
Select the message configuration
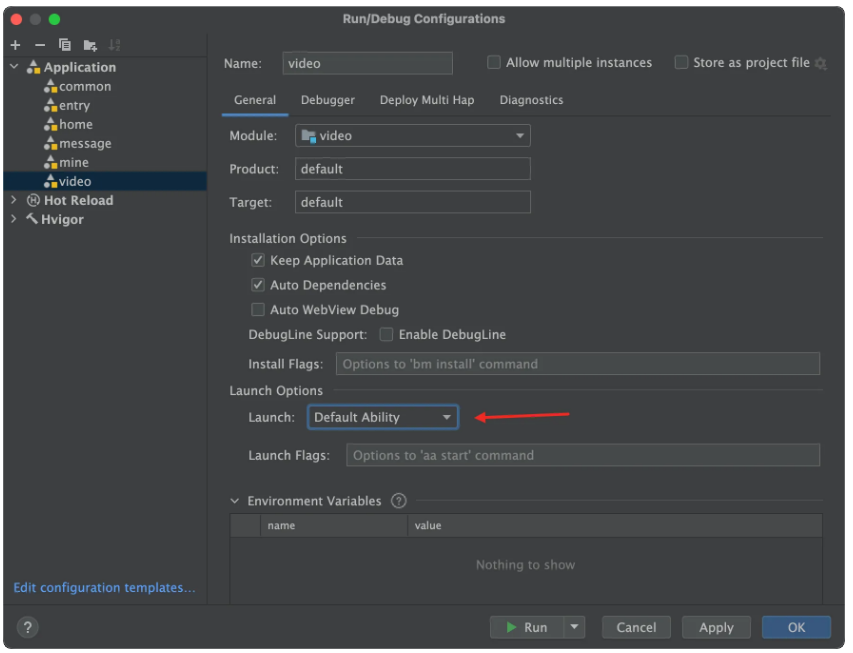click(85, 144)
